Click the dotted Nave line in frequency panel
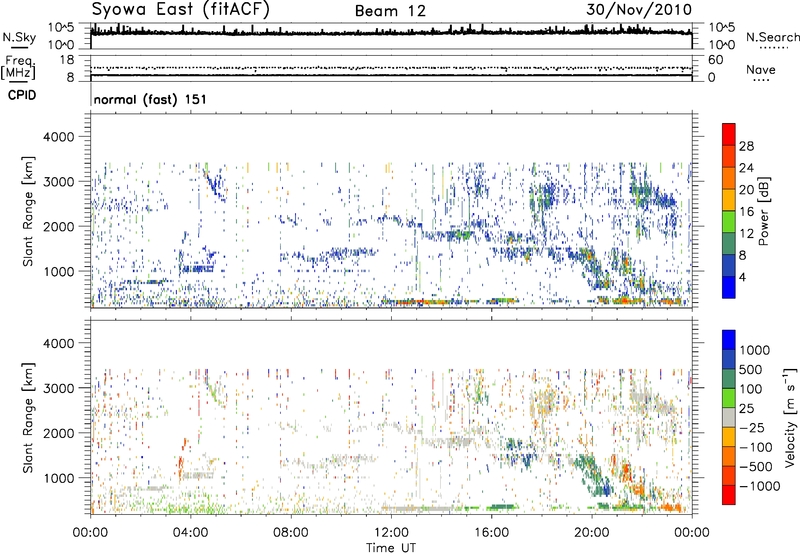This screenshot has height=554, width=800. 391,68
